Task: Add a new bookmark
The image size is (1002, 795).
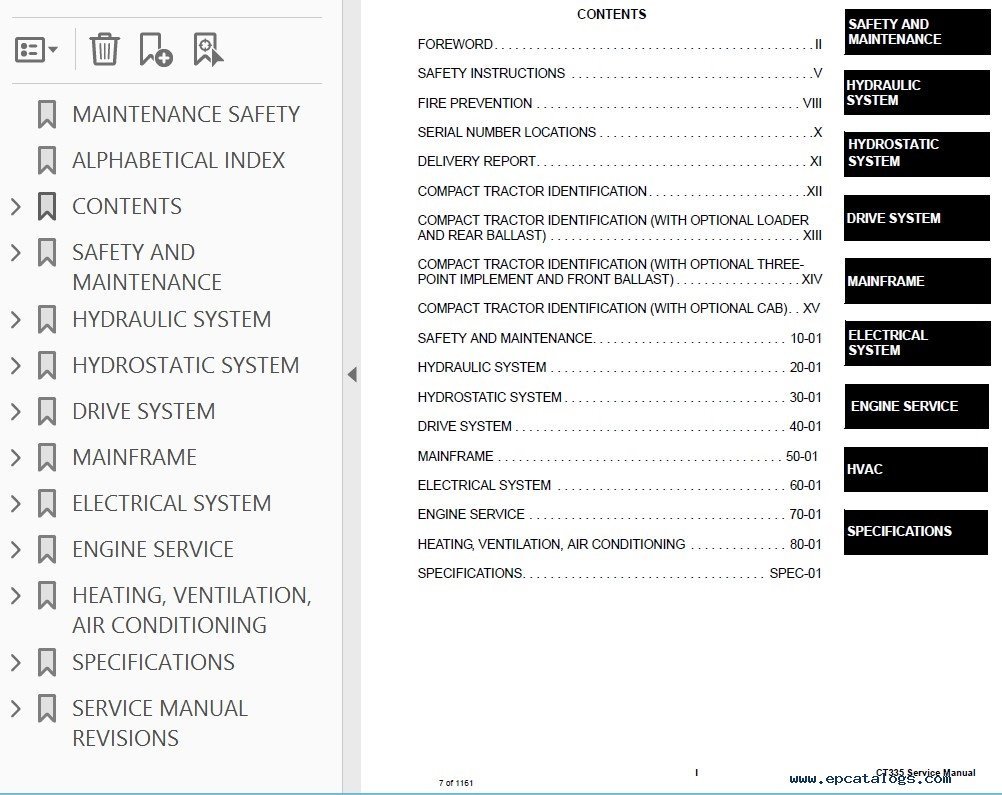Action: click(x=155, y=49)
